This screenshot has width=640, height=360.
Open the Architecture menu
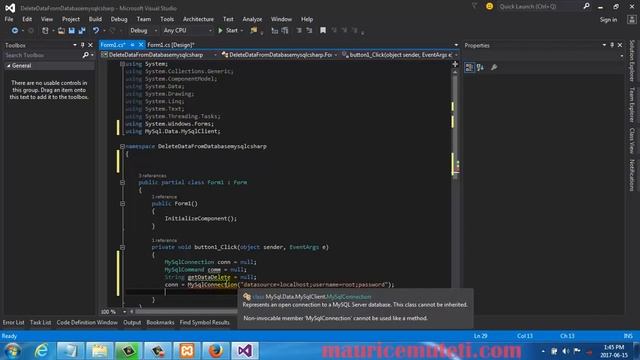point(198,19)
